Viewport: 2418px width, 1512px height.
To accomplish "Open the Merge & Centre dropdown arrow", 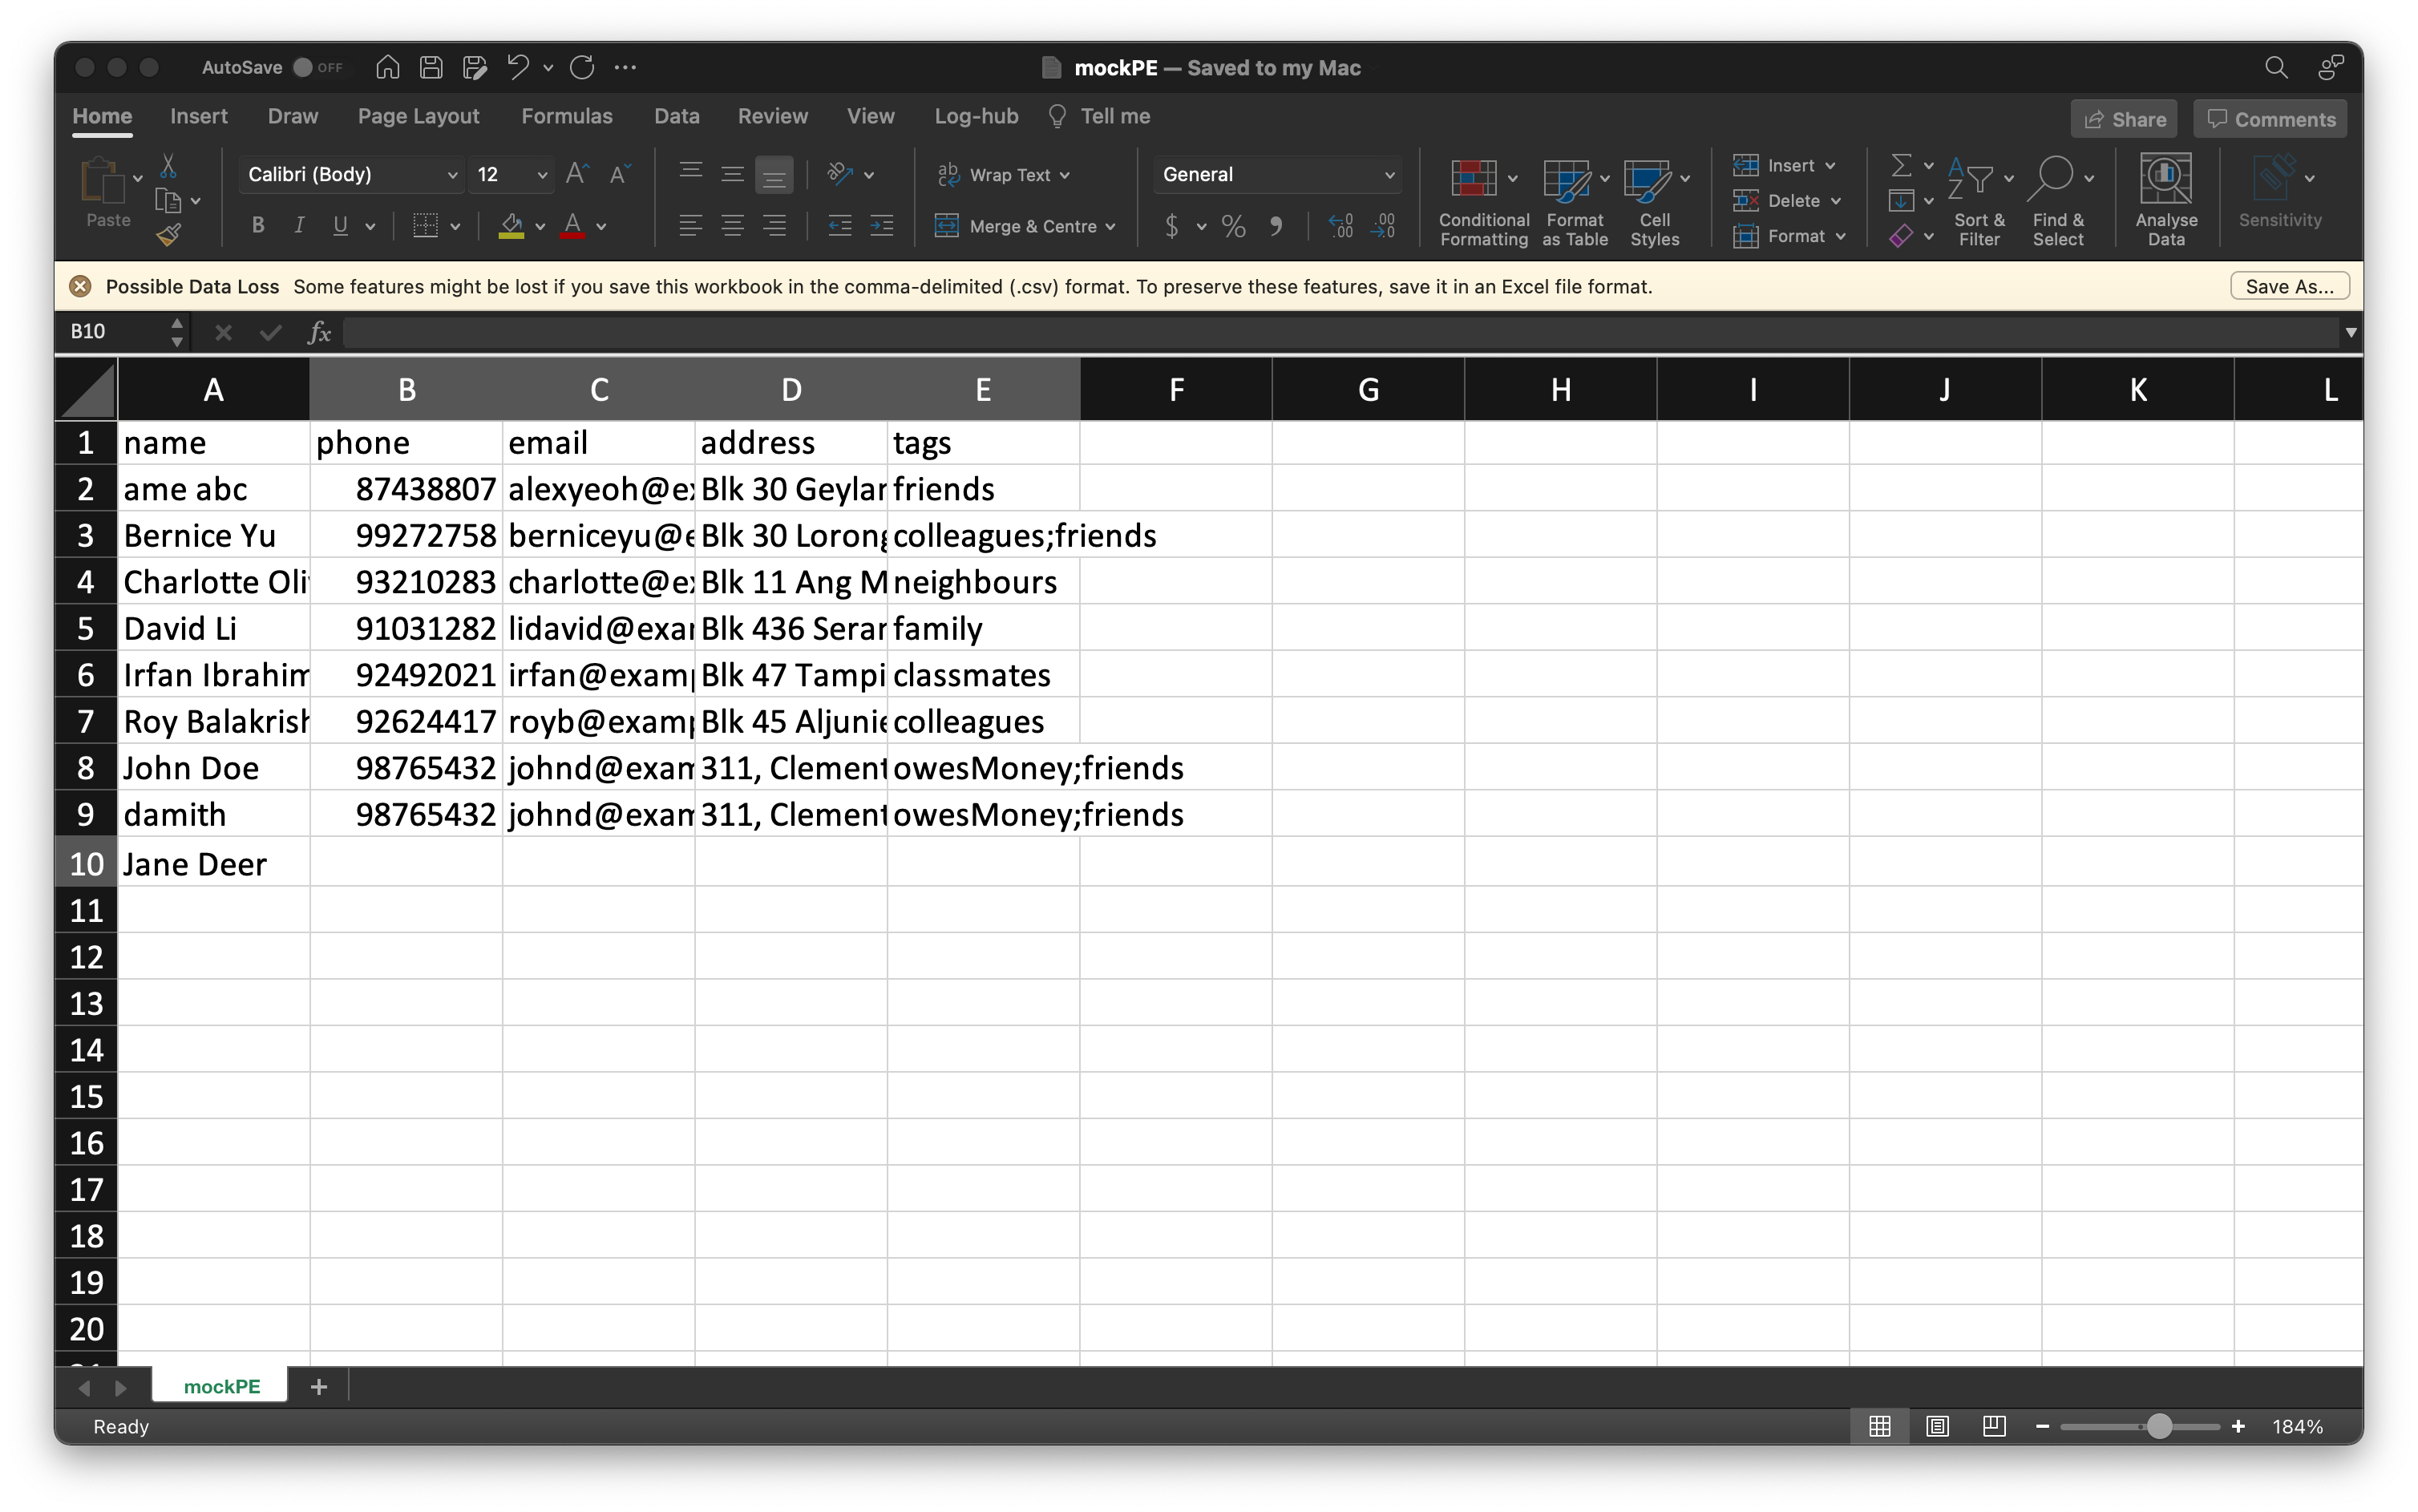I will pos(1111,227).
